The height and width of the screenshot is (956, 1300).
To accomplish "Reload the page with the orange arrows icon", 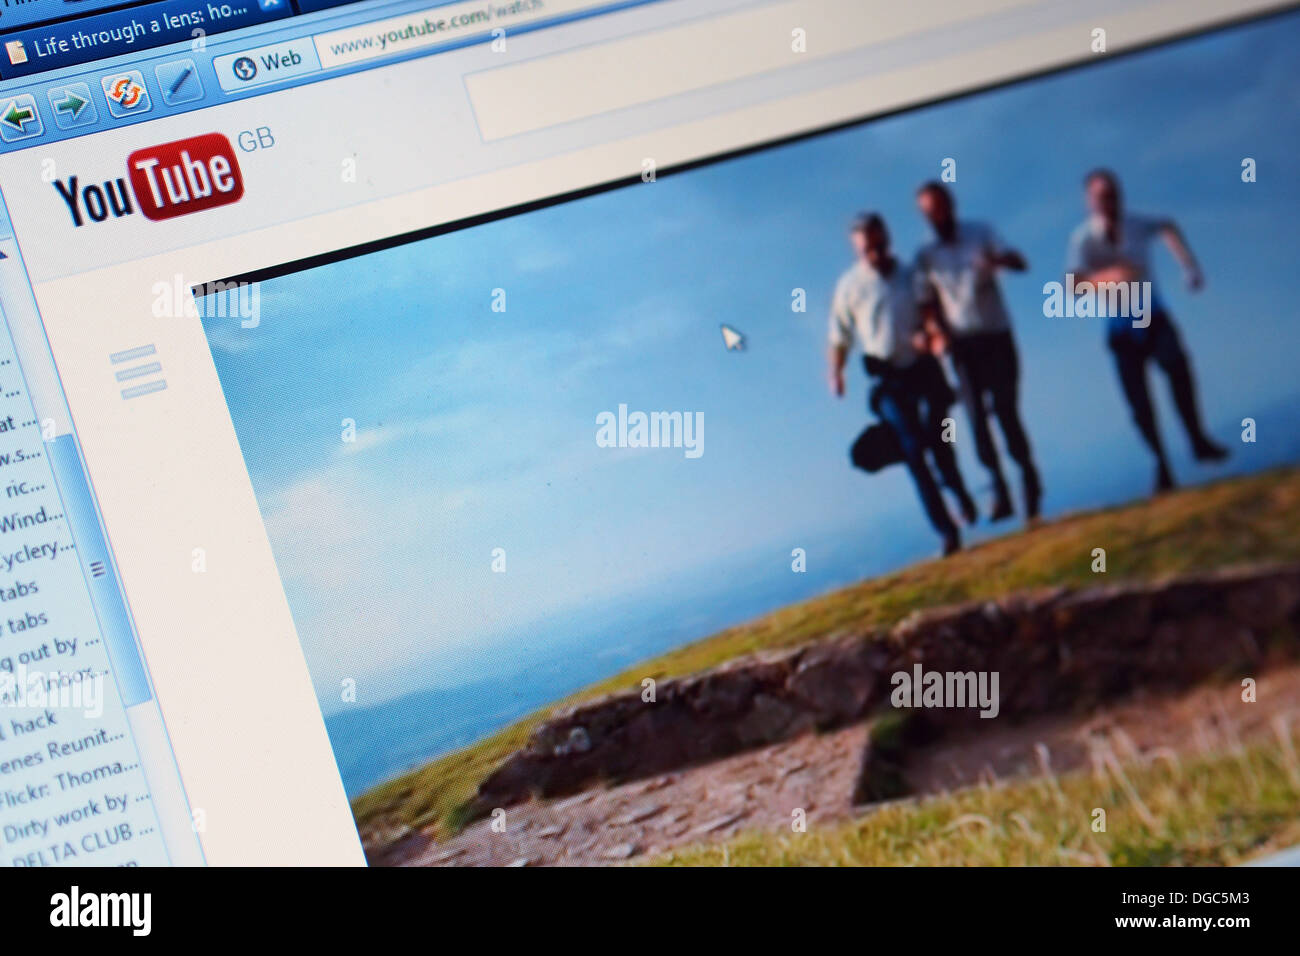I will coord(126,93).
